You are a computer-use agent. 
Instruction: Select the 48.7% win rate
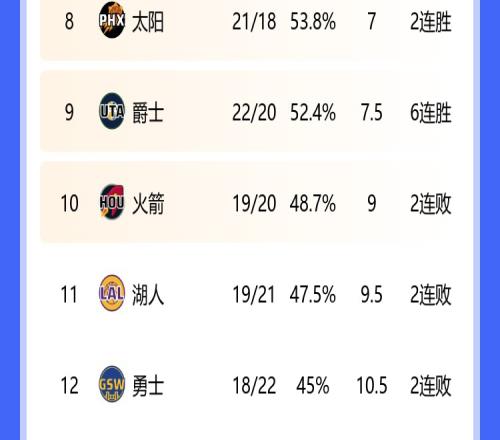313,203
